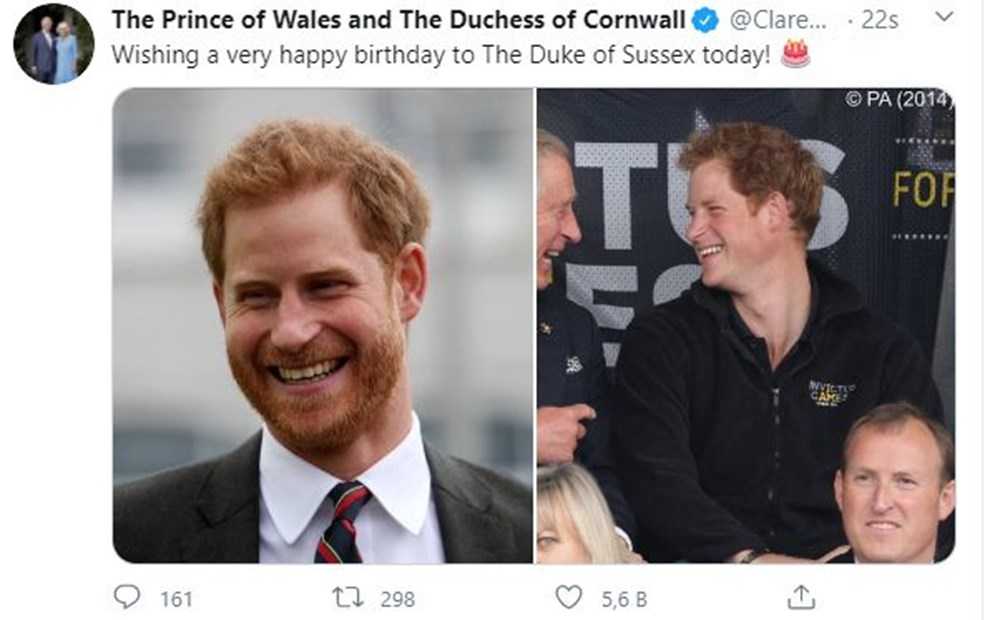Click the Invictus Games logo in the photo

[832, 391]
